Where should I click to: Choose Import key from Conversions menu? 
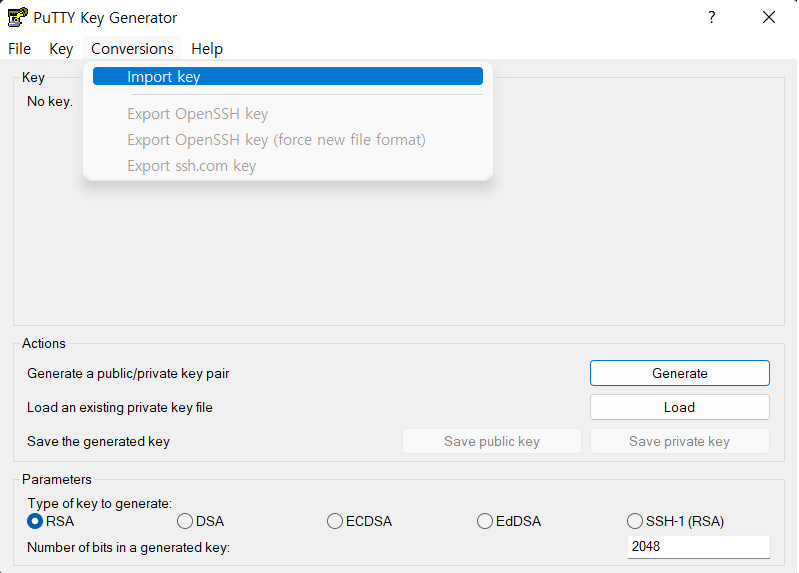coord(288,76)
